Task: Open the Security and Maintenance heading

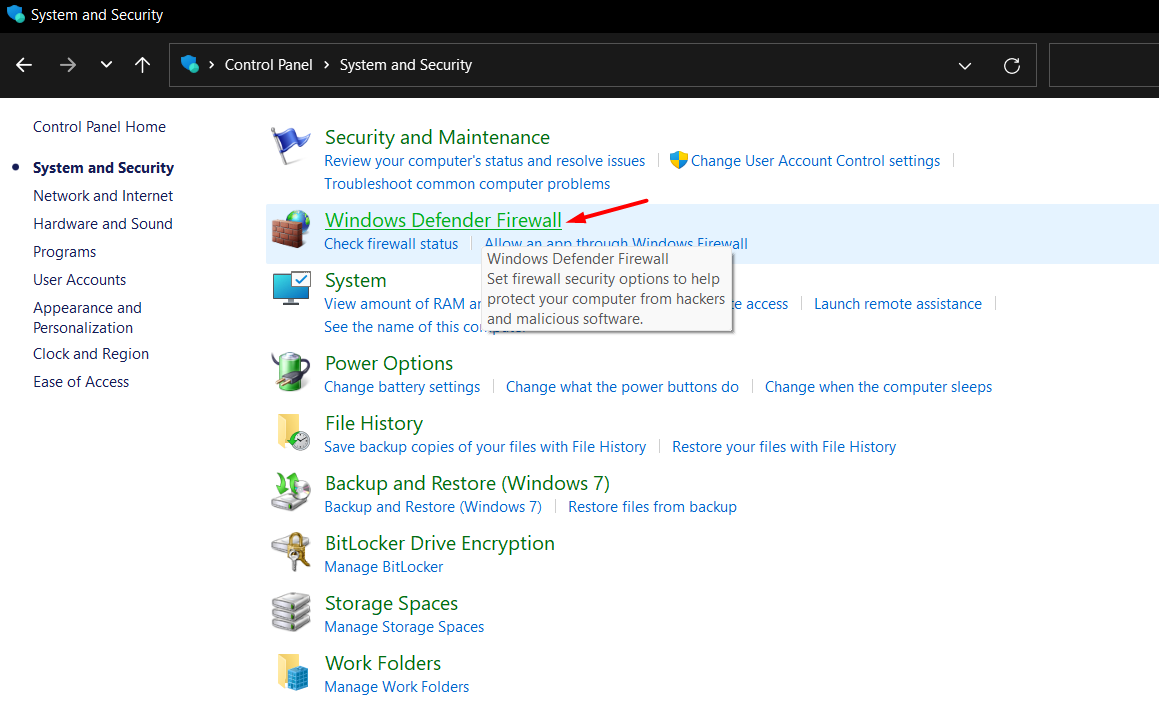Action: pyautogui.click(x=438, y=138)
